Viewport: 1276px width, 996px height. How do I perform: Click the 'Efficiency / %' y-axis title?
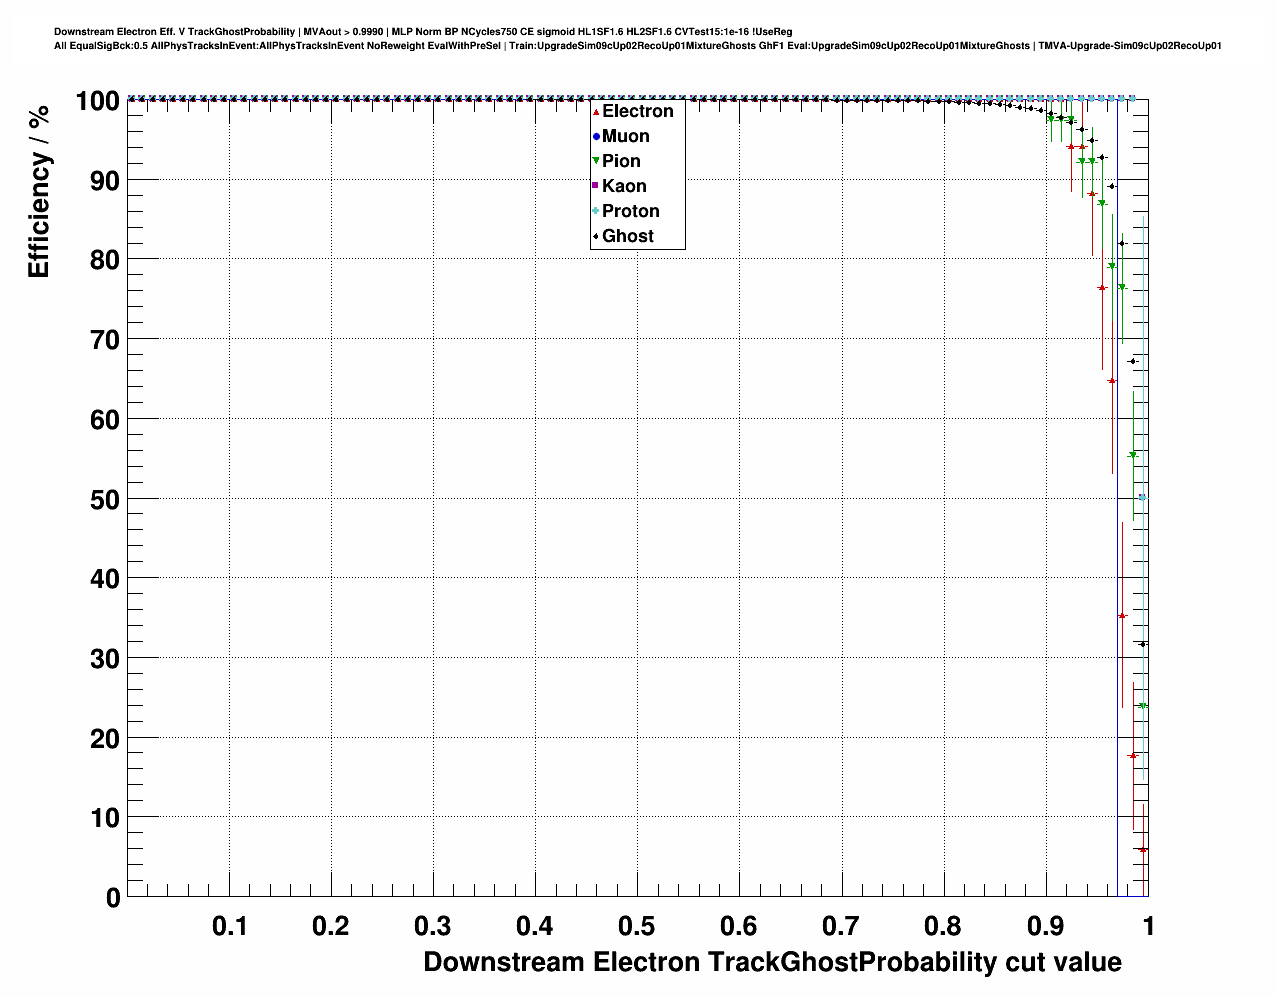tap(39, 191)
